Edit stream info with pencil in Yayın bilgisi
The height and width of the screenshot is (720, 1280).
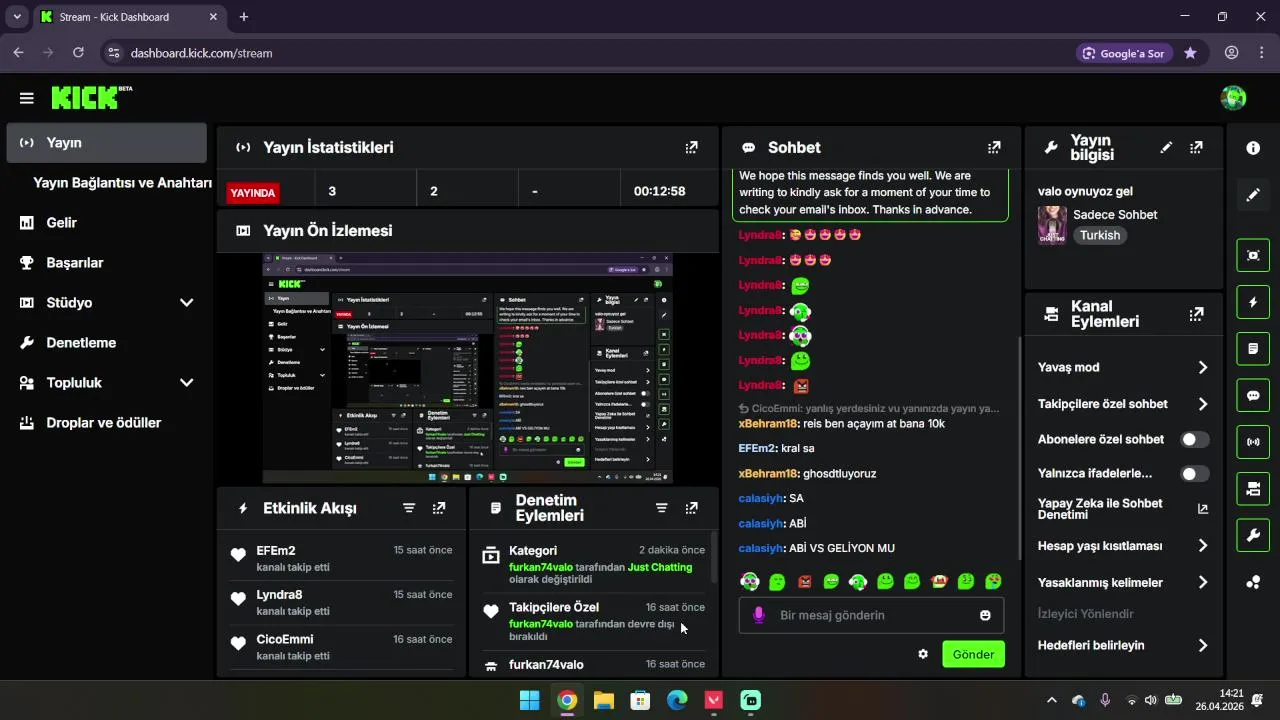[x=1166, y=148]
